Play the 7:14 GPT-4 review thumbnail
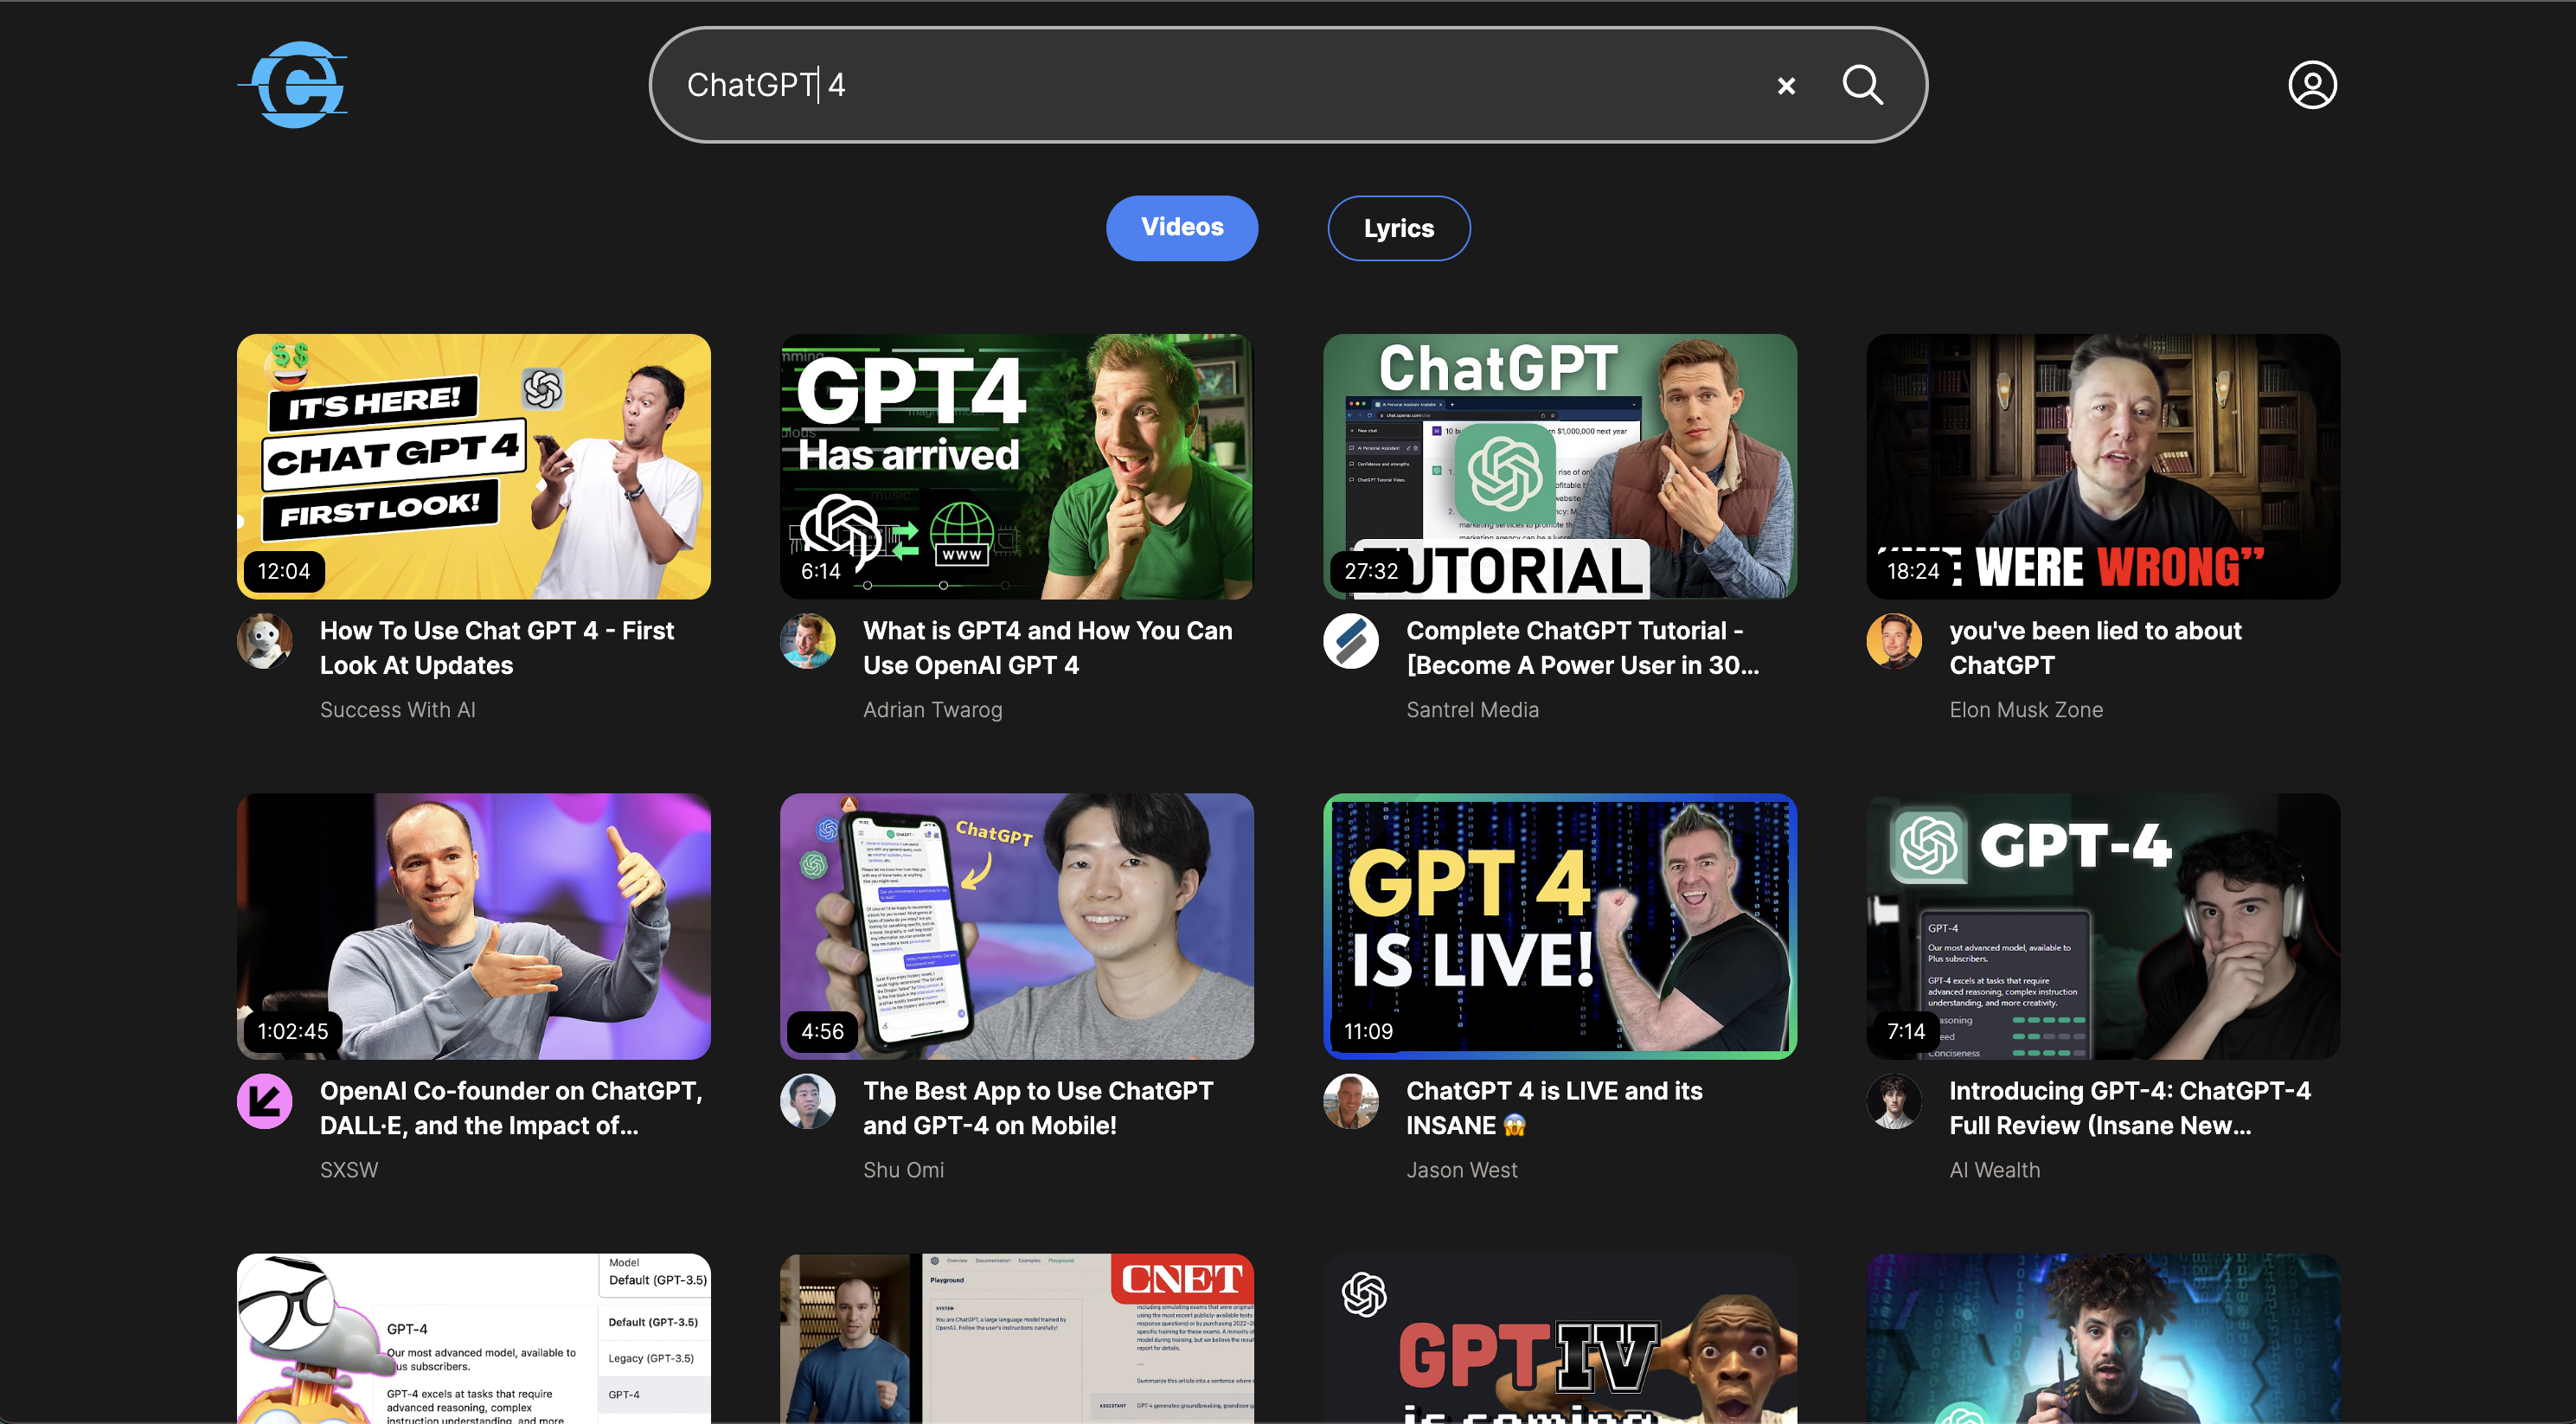The image size is (2576, 1424). pyautogui.click(x=2102, y=927)
